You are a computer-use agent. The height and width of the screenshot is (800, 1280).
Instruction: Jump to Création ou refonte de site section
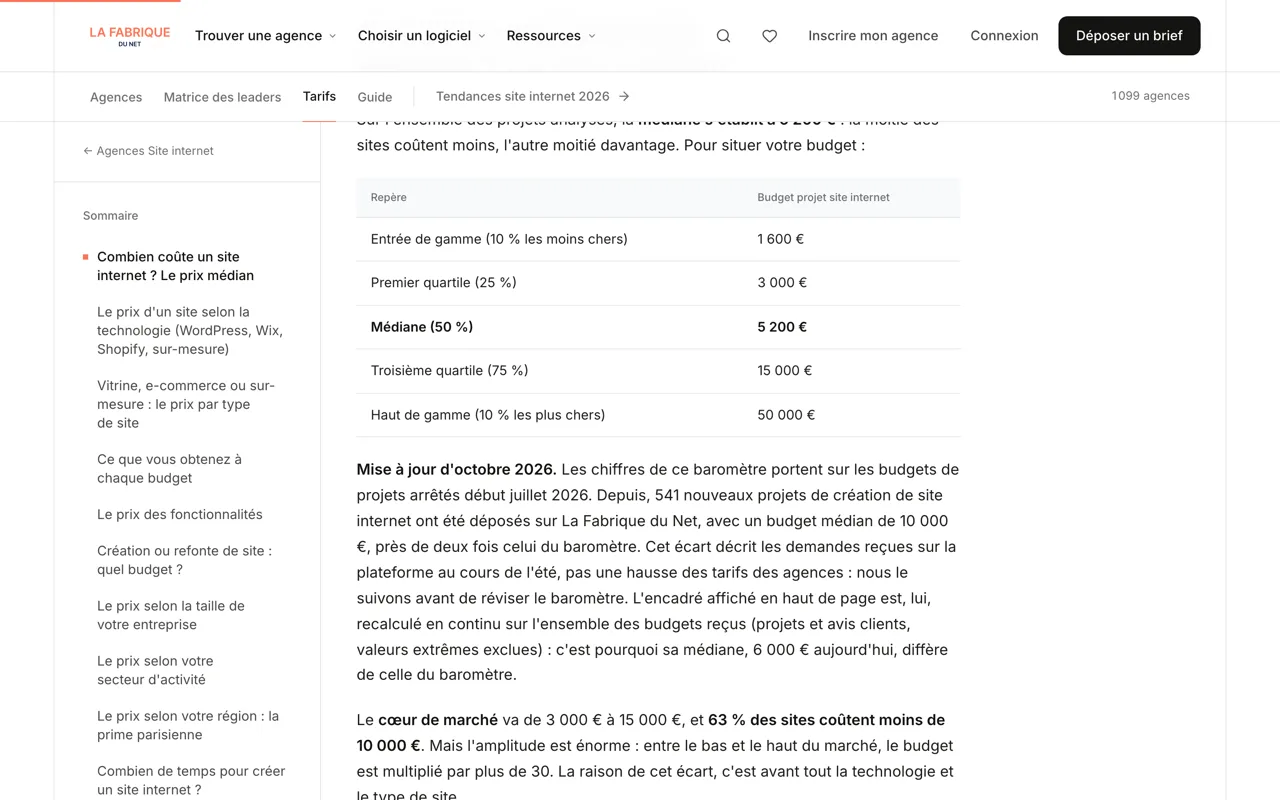(x=184, y=560)
